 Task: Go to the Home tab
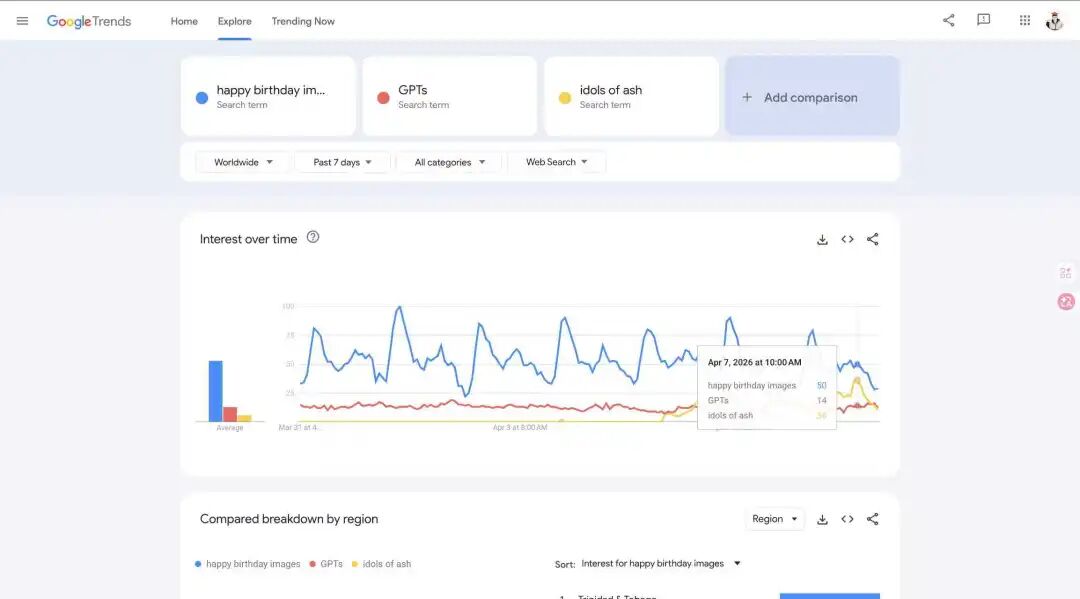coord(184,21)
